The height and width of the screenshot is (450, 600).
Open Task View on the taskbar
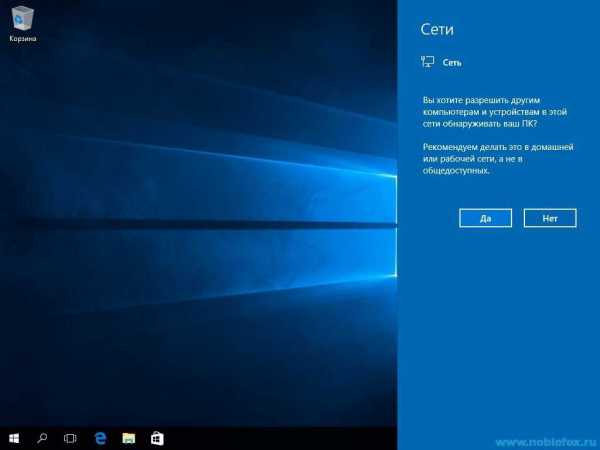[70, 438]
